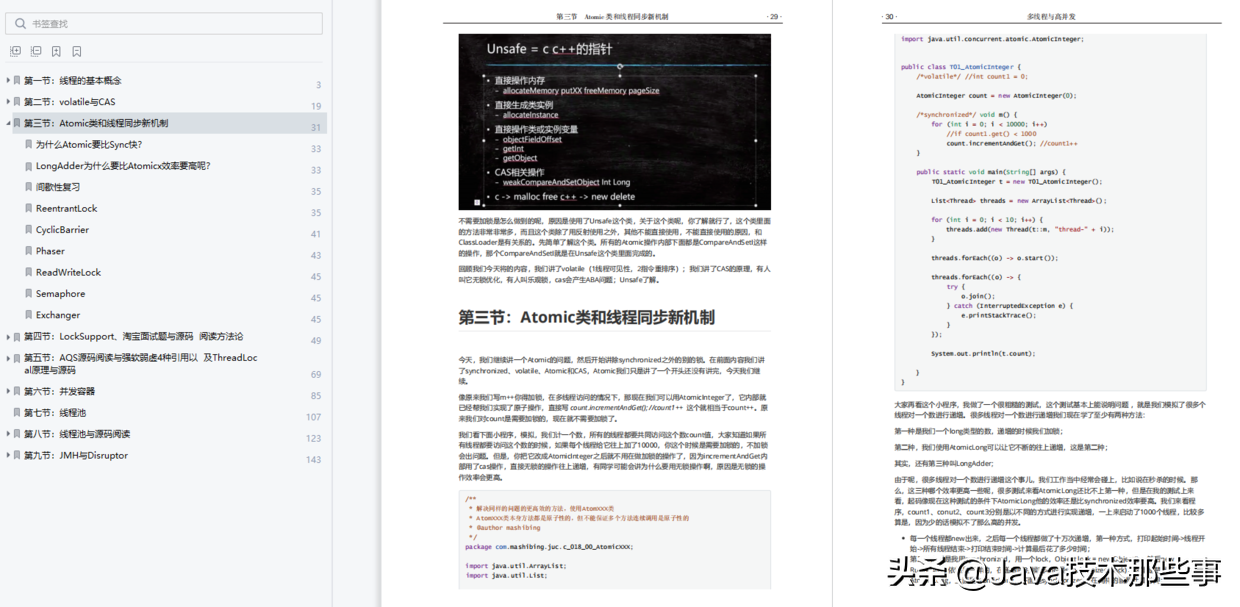Click page number 143 for JMH与Disruptor

(314, 460)
